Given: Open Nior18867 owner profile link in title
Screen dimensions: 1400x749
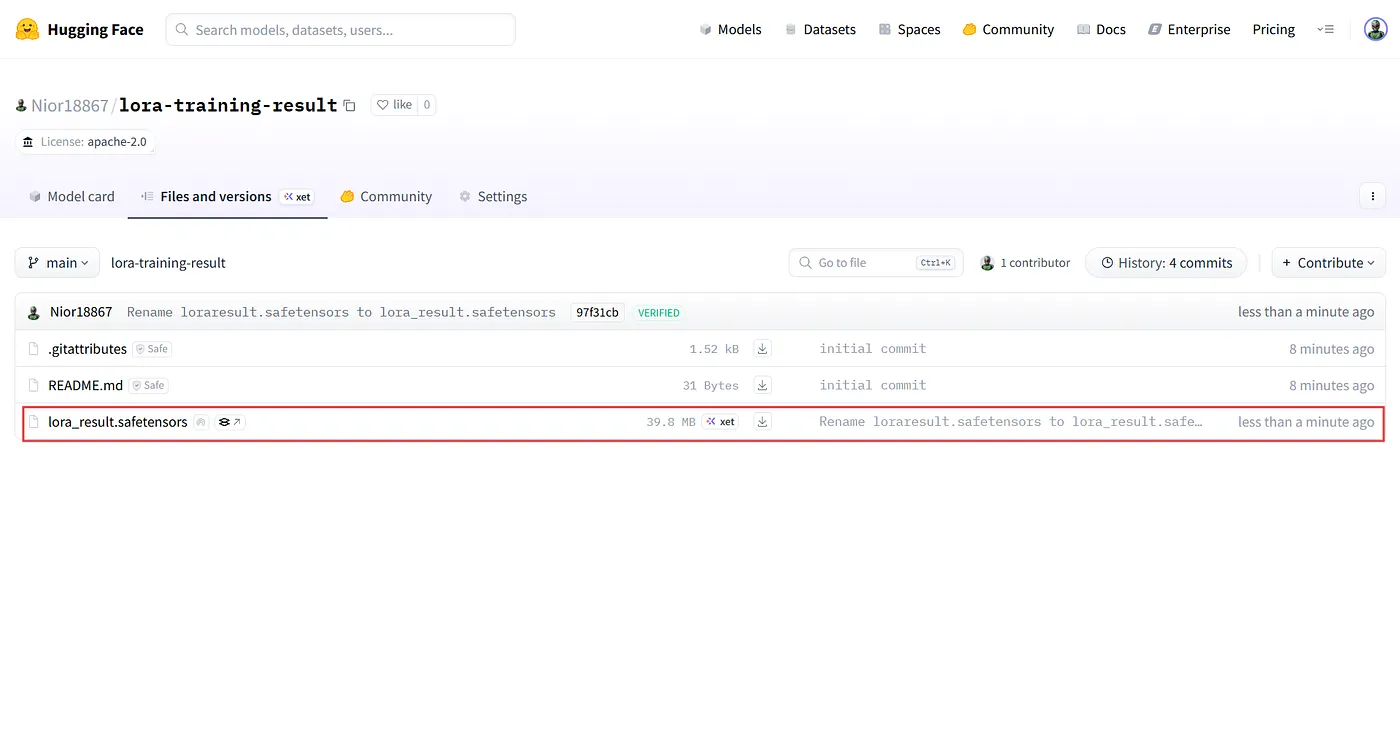Looking at the screenshot, I should tap(69, 105).
